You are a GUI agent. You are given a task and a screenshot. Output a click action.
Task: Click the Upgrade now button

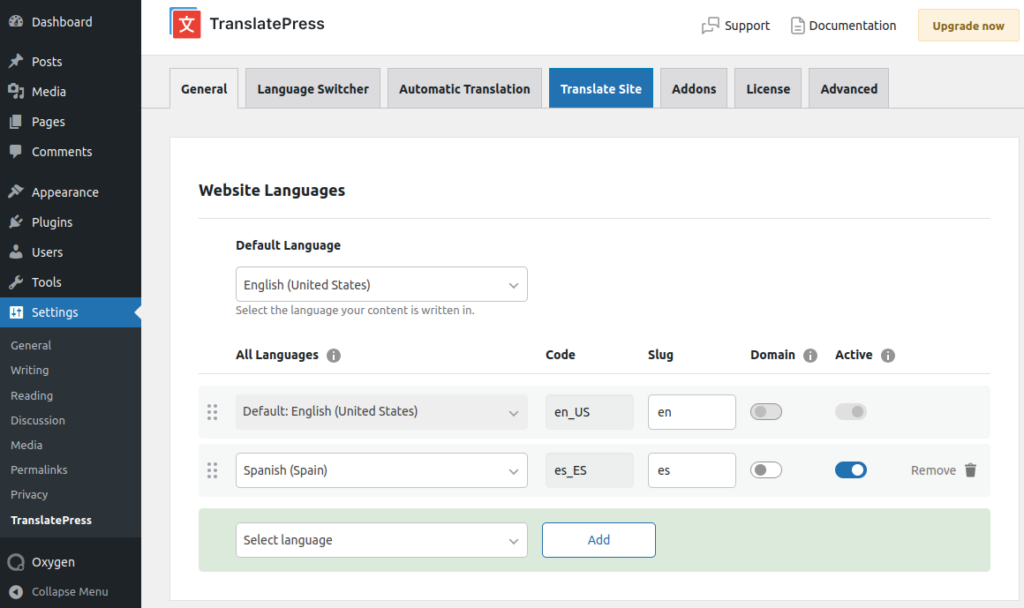pos(968,26)
